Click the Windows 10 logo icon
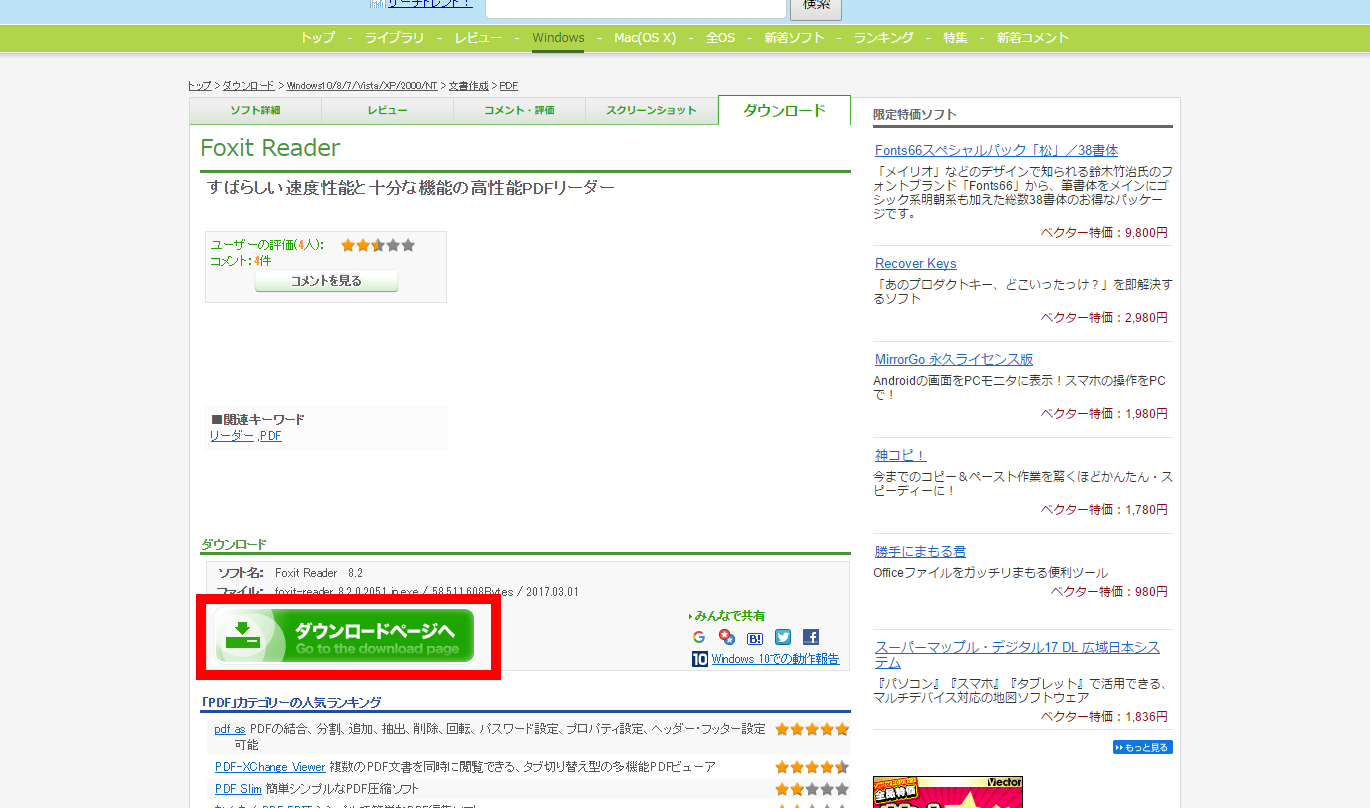 pos(700,659)
